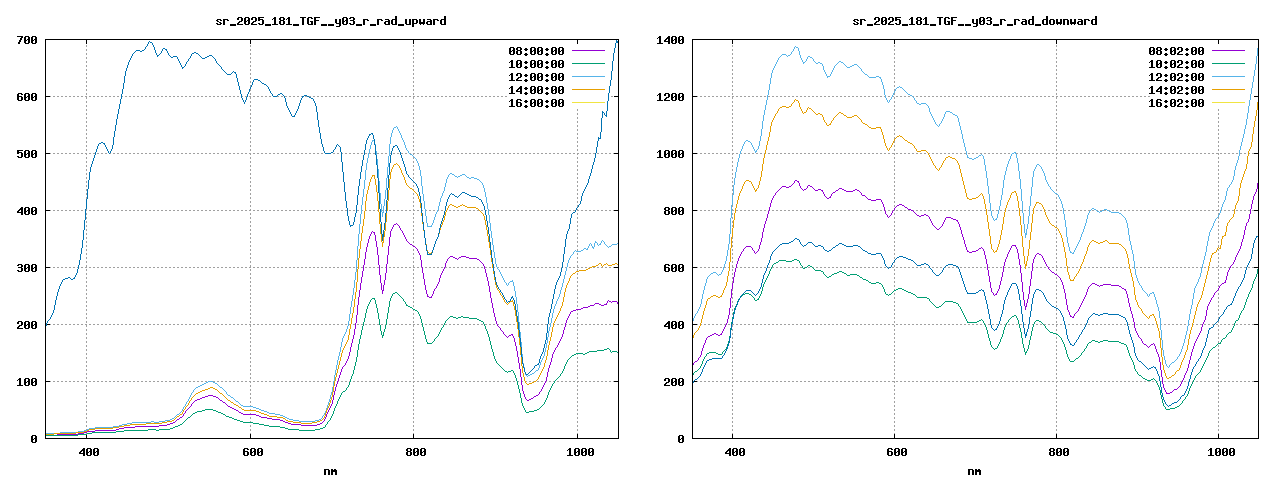Click y-axis tick 100 on upward chart
1280x480 pixels.
tap(27, 382)
